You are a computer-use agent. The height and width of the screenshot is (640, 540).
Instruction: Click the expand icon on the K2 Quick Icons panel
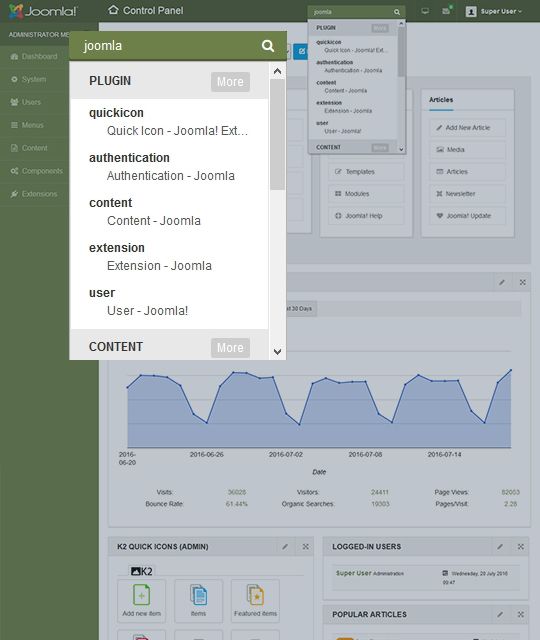305,547
